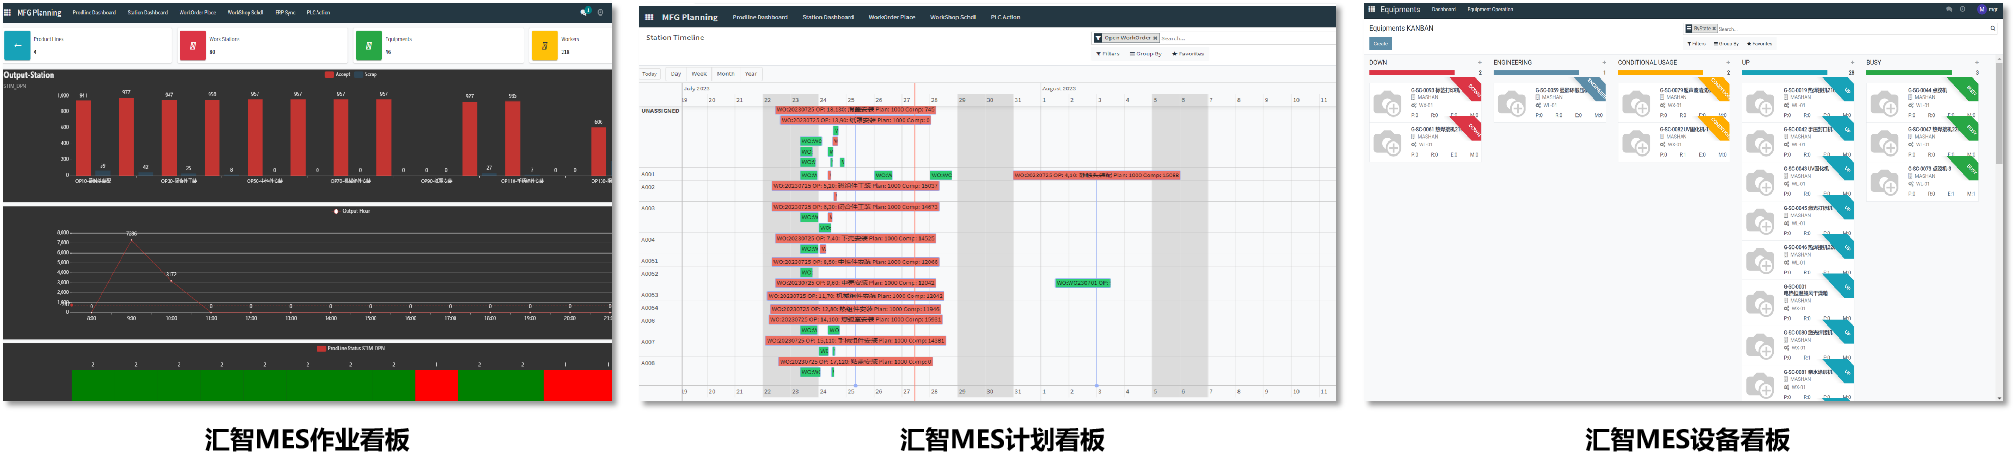2015x462 pixels.
Task: Click the yellow Workers tile icon
Action: [x=544, y=45]
